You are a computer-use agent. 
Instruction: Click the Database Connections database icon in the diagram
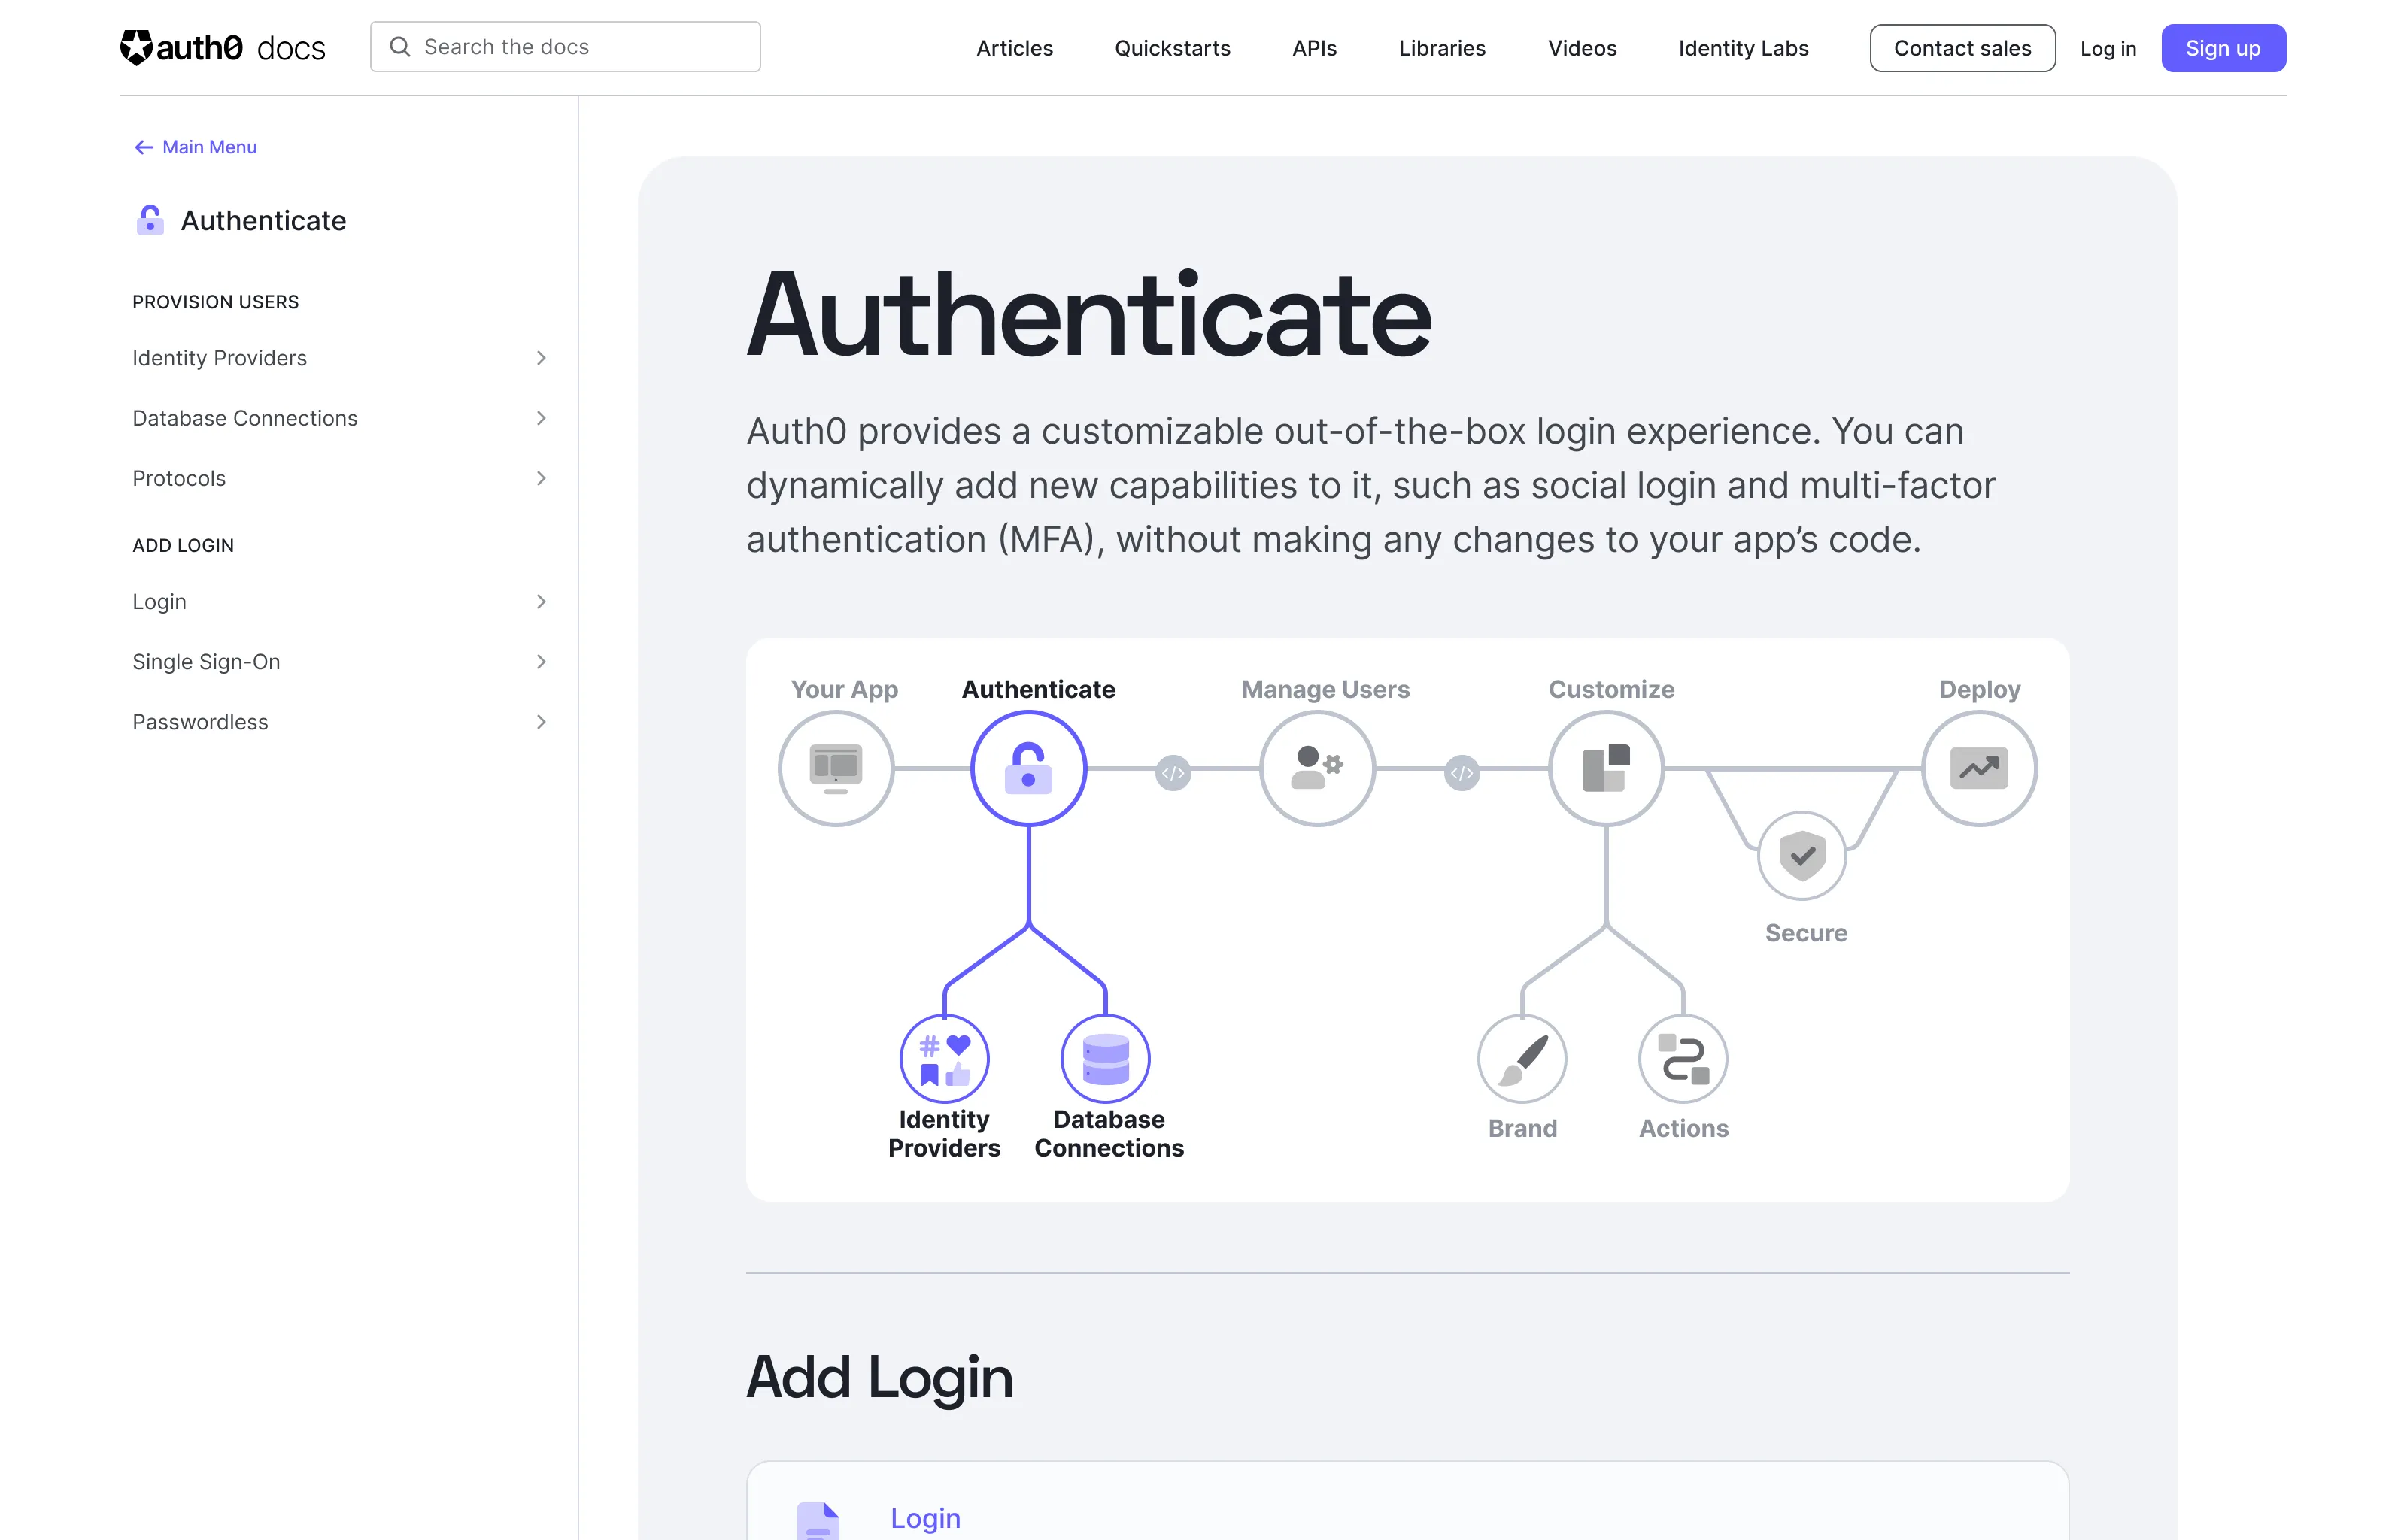tap(1106, 1058)
